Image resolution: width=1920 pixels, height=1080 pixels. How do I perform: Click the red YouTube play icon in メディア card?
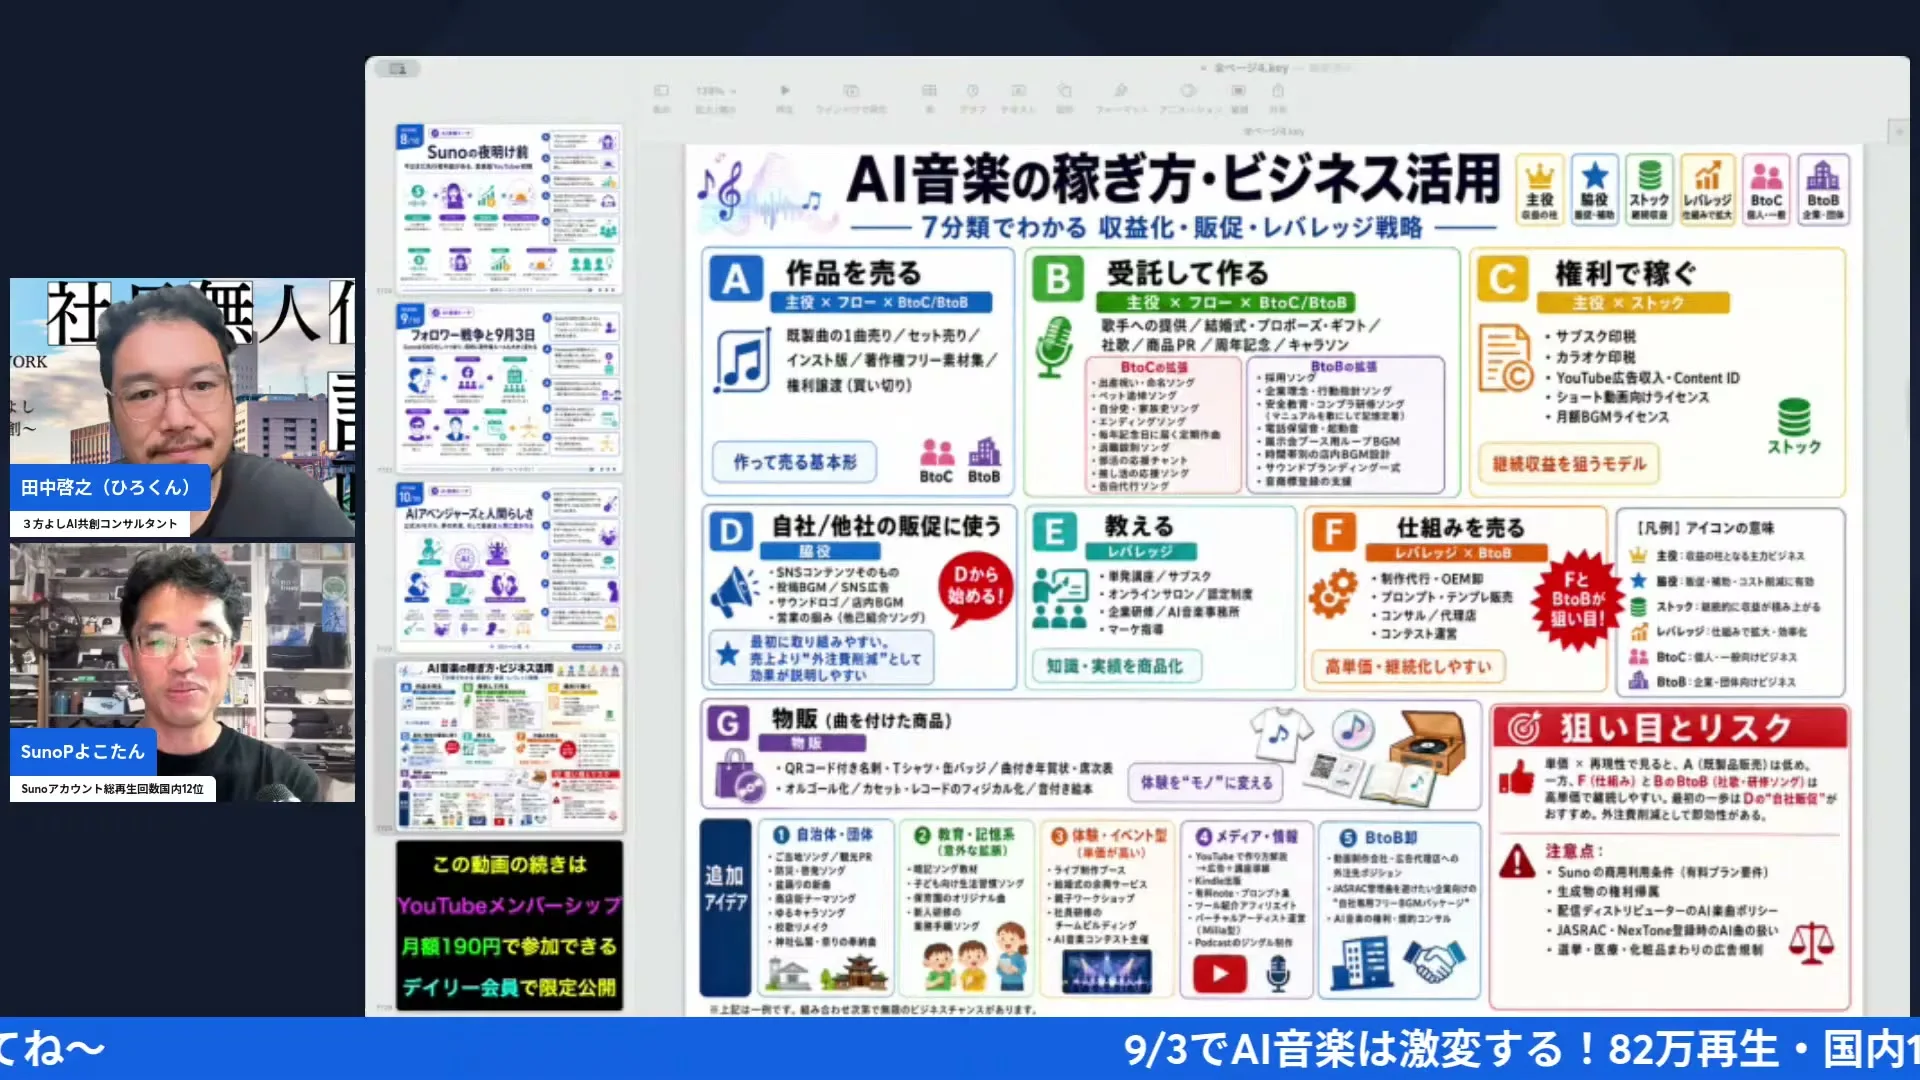point(1220,973)
